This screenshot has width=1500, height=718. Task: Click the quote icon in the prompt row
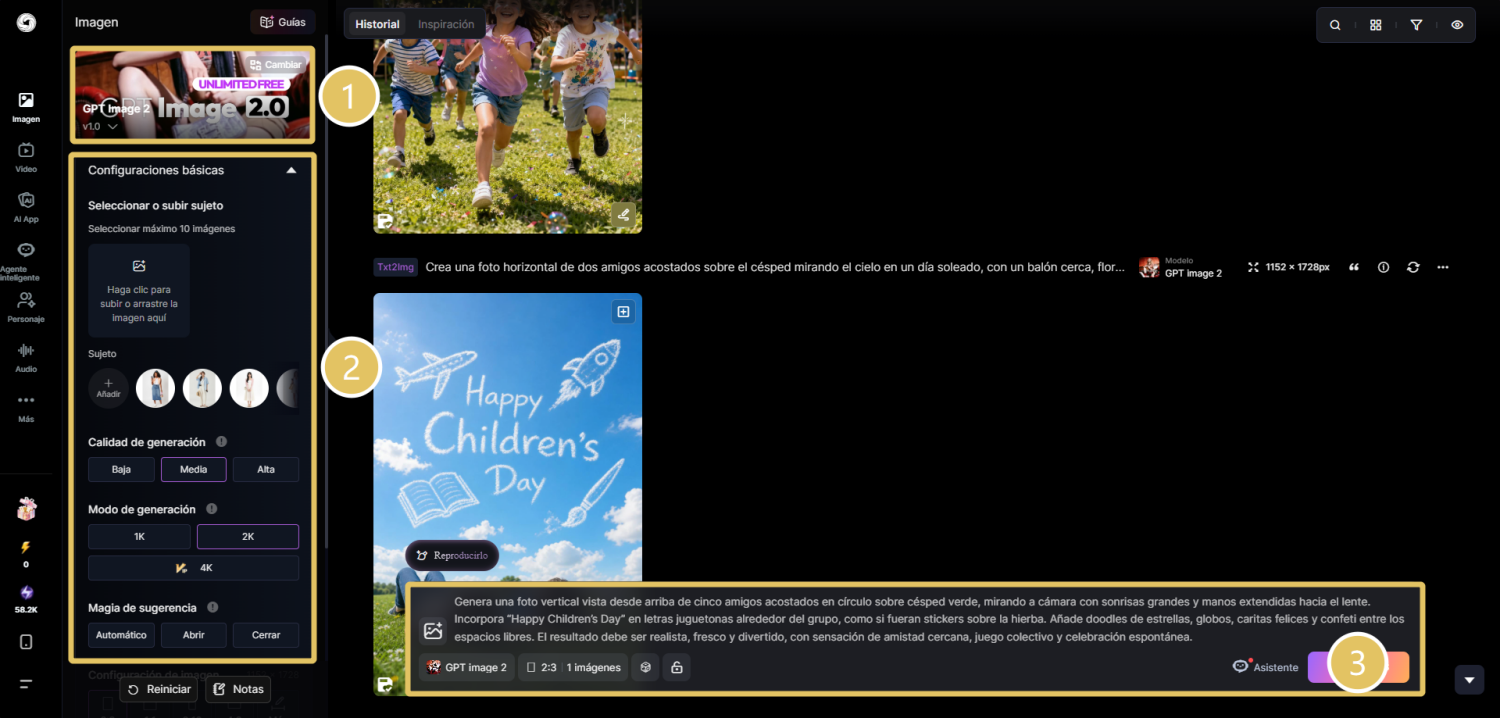1354,267
